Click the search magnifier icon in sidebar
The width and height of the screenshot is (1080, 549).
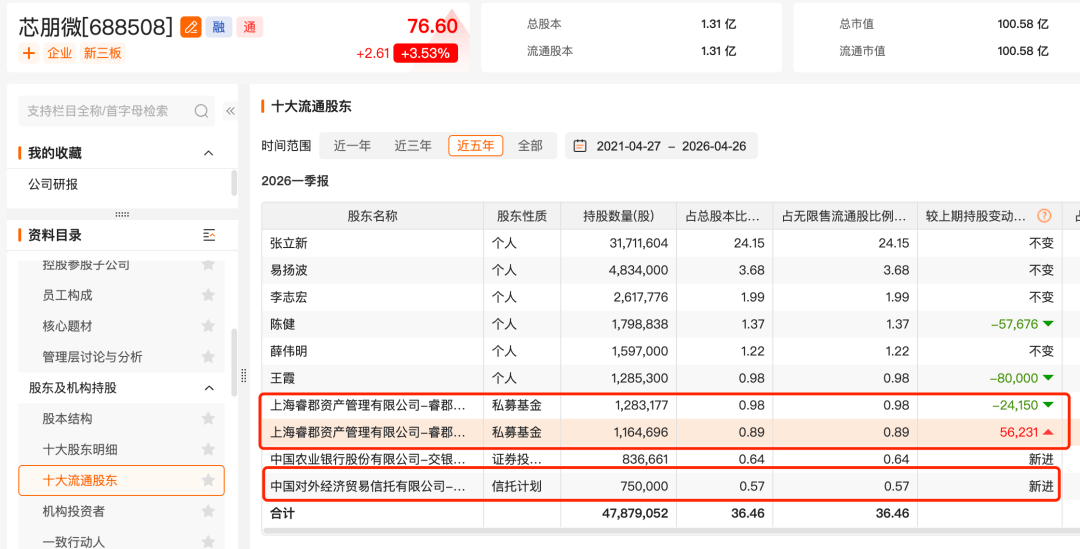click(201, 111)
